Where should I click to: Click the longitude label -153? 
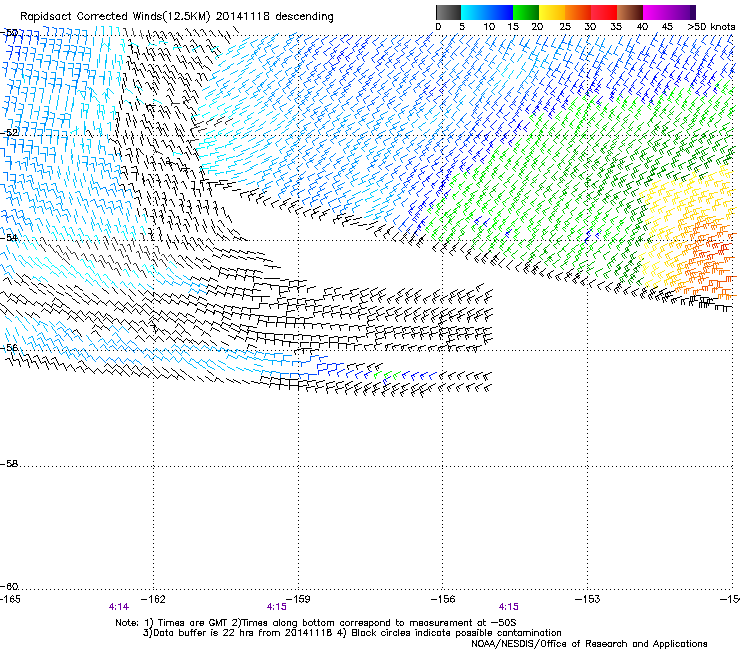click(588, 599)
